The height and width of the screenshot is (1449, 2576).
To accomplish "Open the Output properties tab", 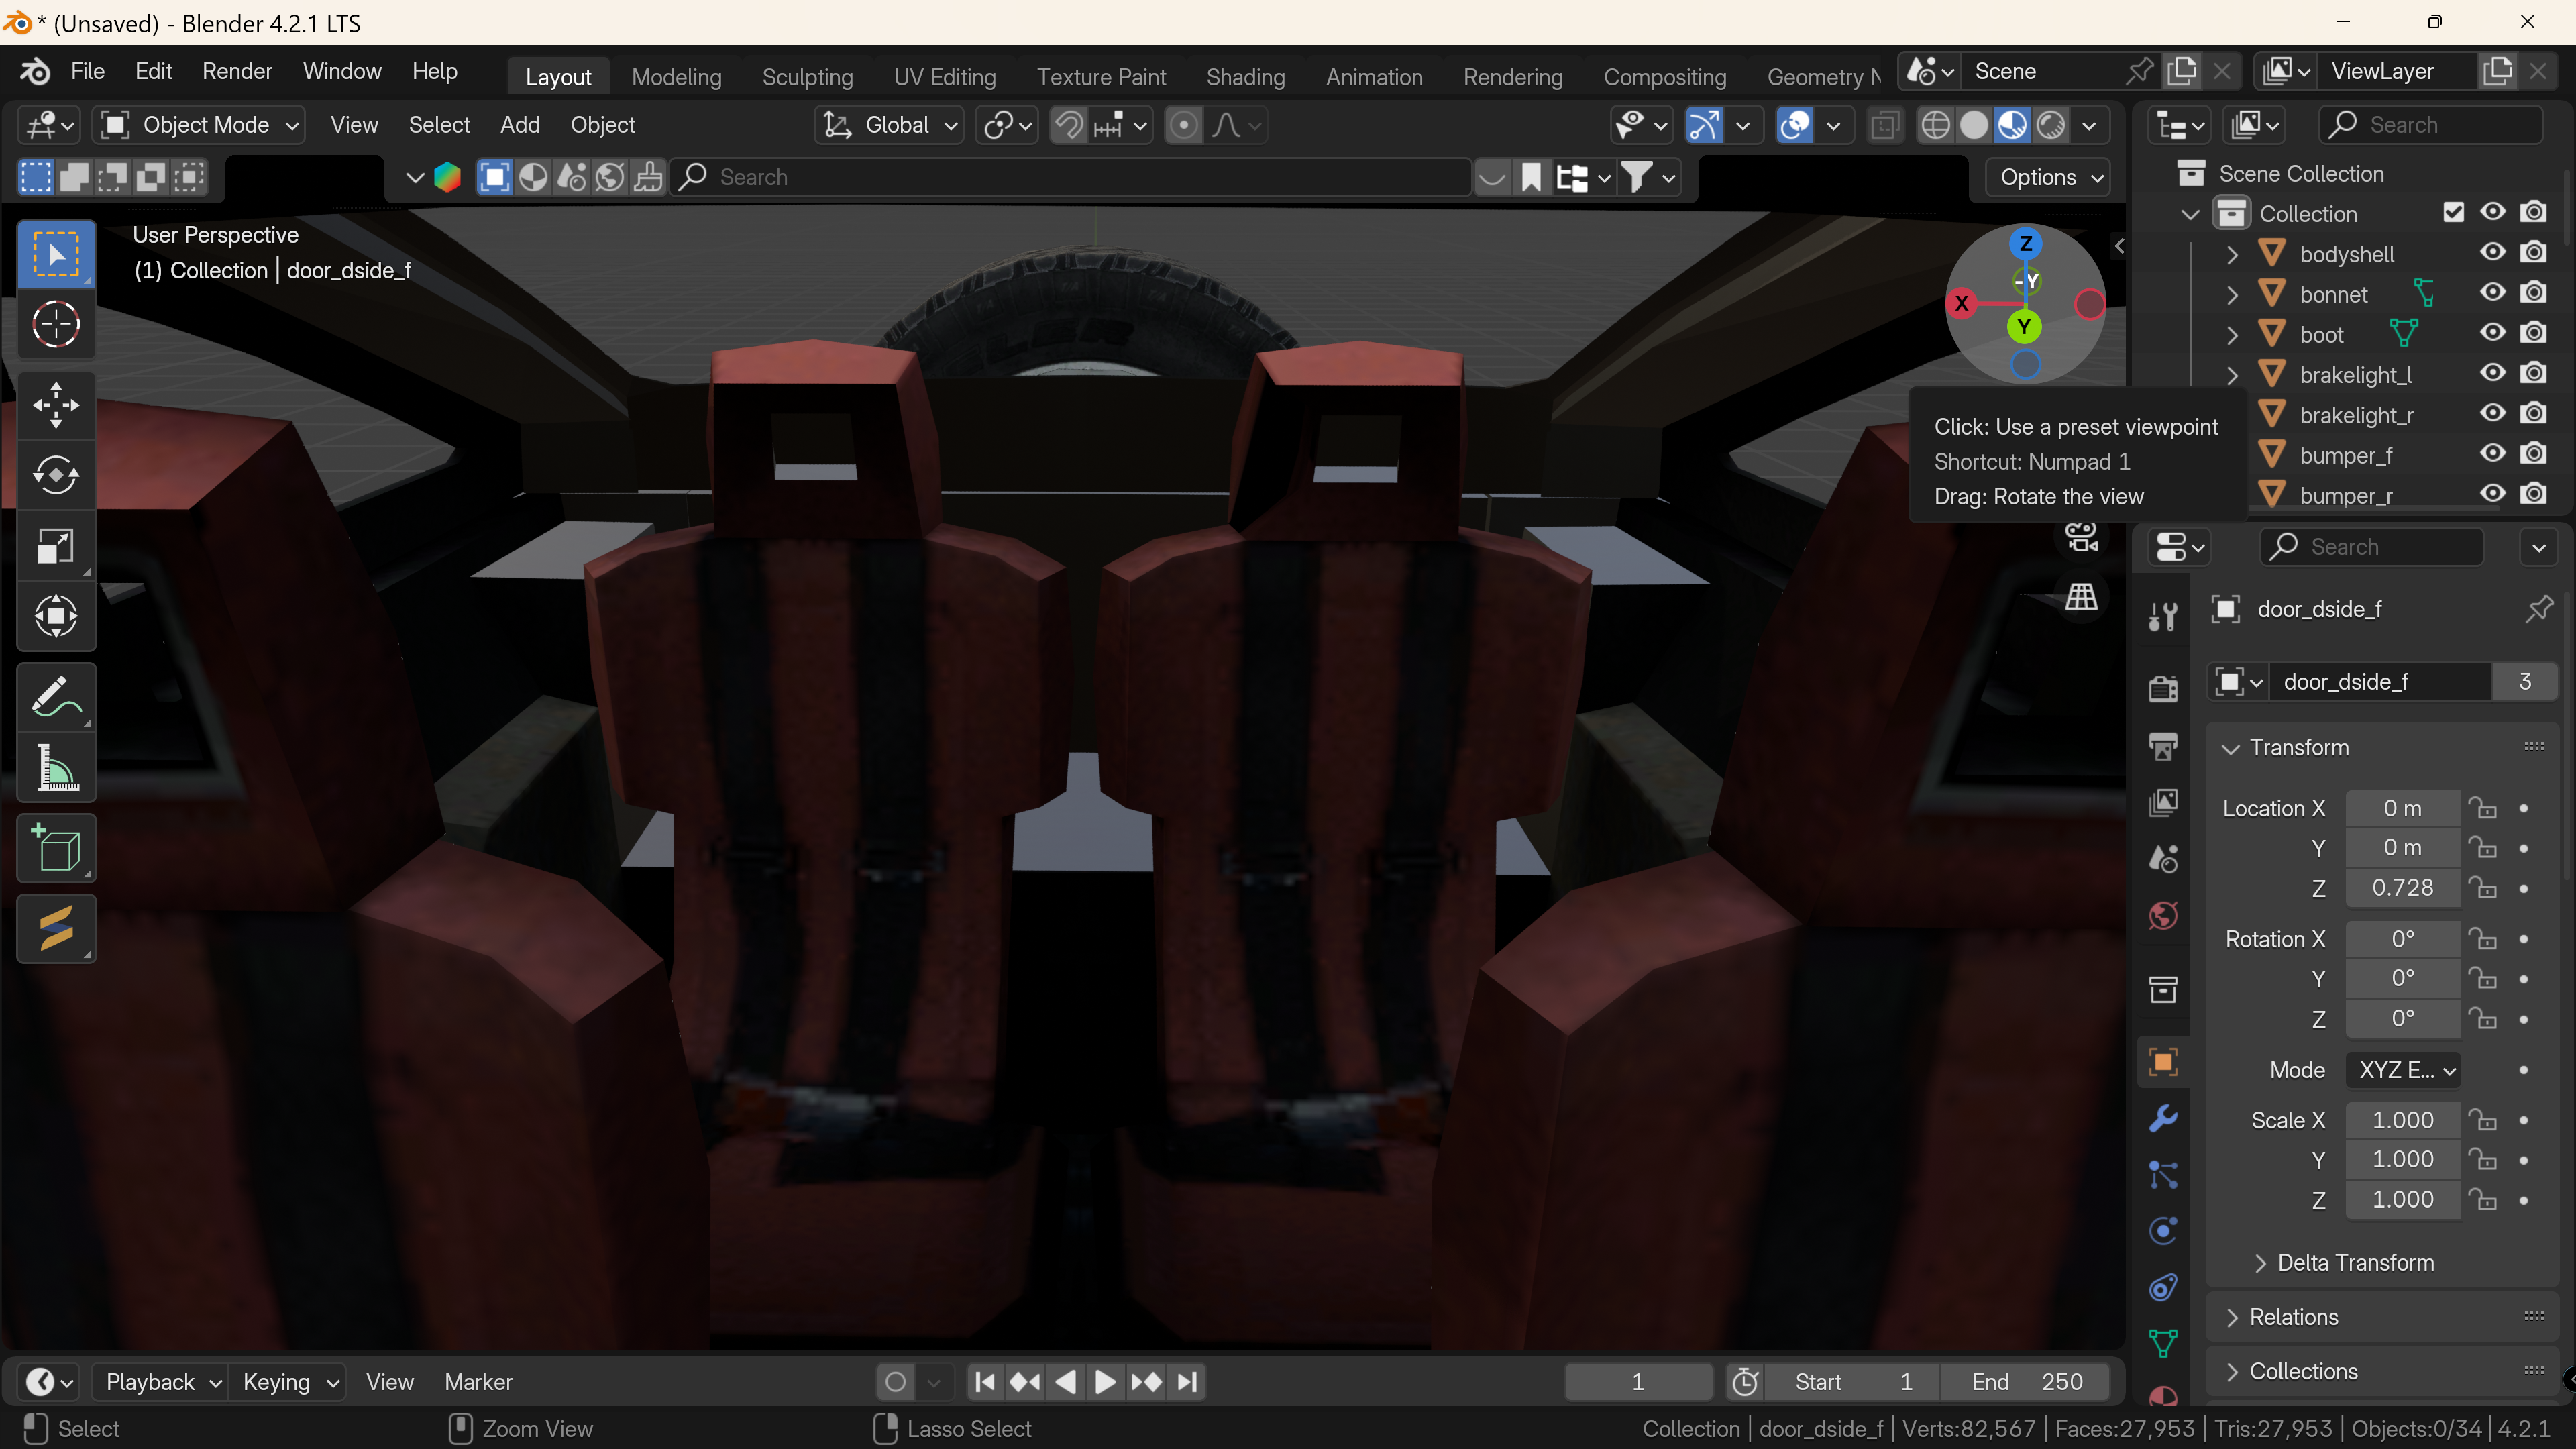I will click(x=2163, y=746).
